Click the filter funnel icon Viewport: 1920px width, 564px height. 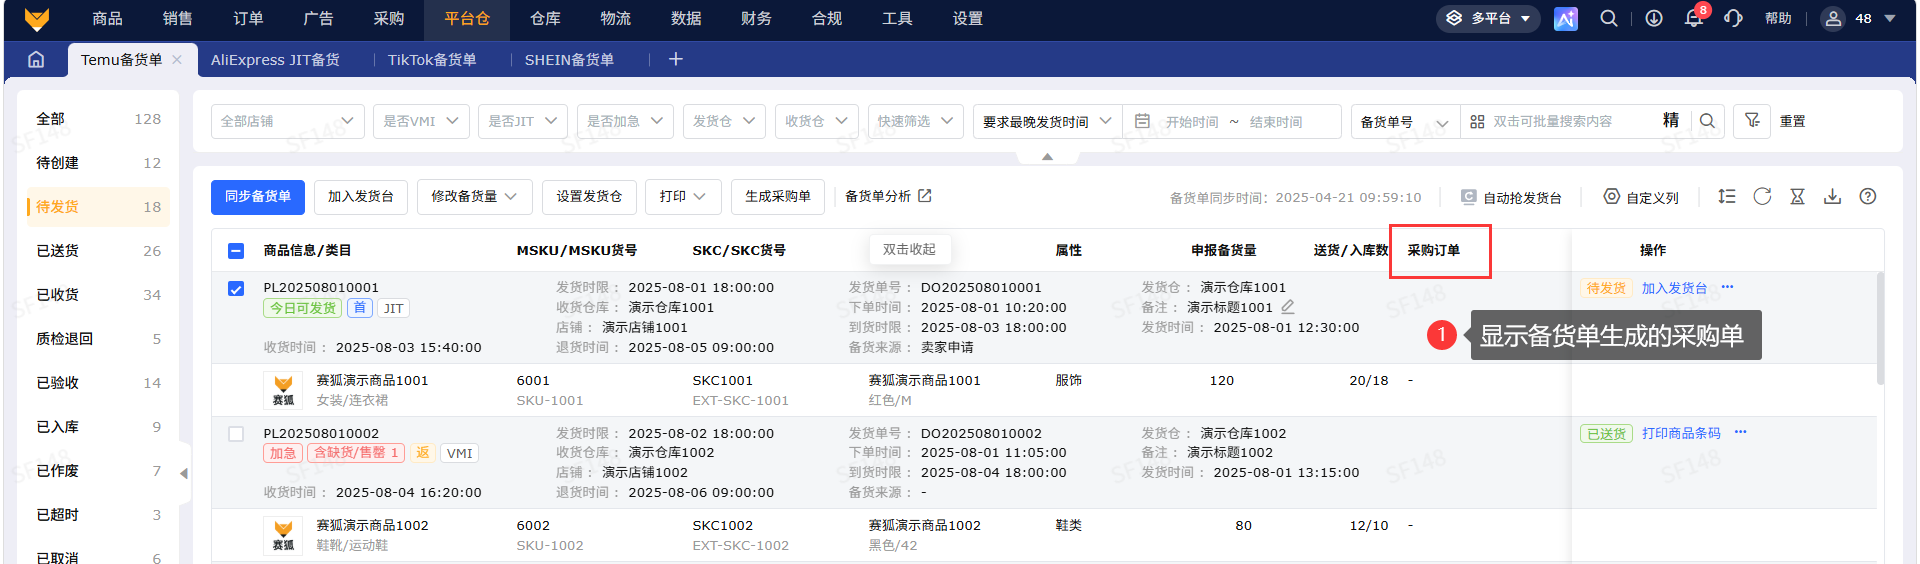1752,121
